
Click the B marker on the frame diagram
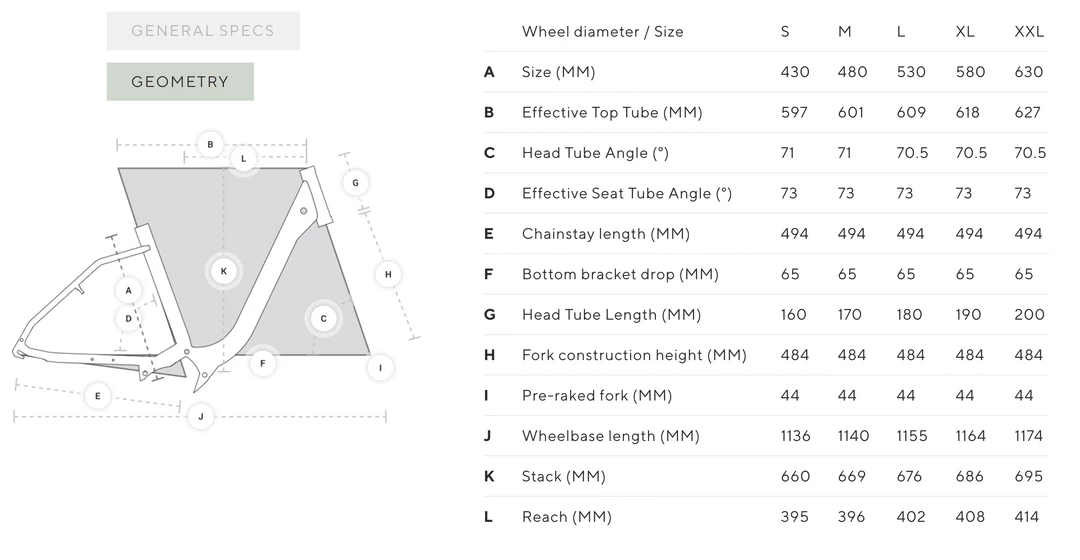point(210,145)
